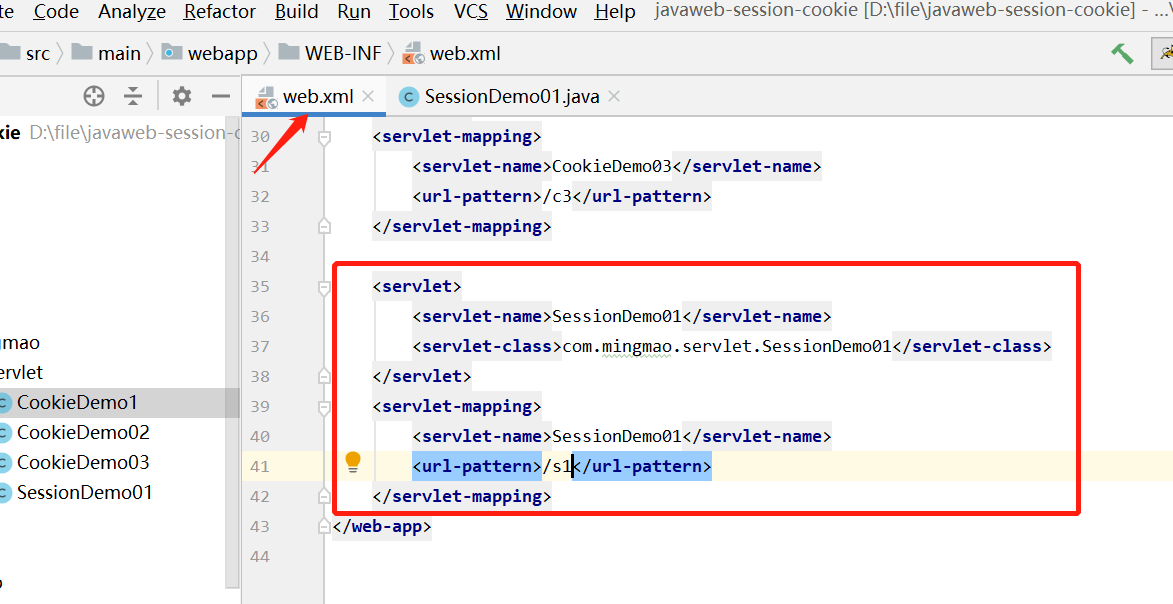Viewport: 1173px width, 604px height.
Task: Open the Help menu
Action: tap(615, 12)
